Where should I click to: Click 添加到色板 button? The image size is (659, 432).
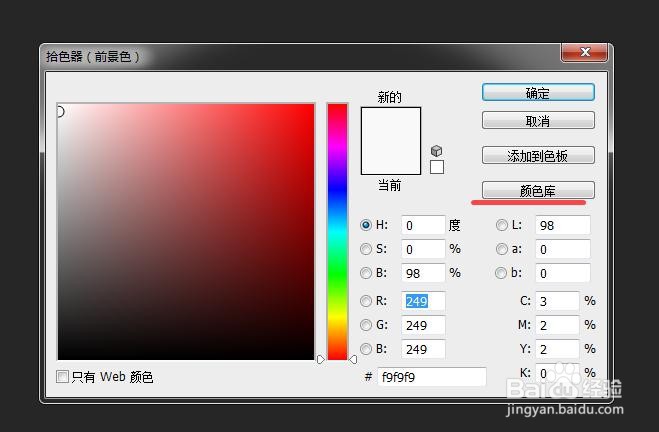tap(538, 155)
